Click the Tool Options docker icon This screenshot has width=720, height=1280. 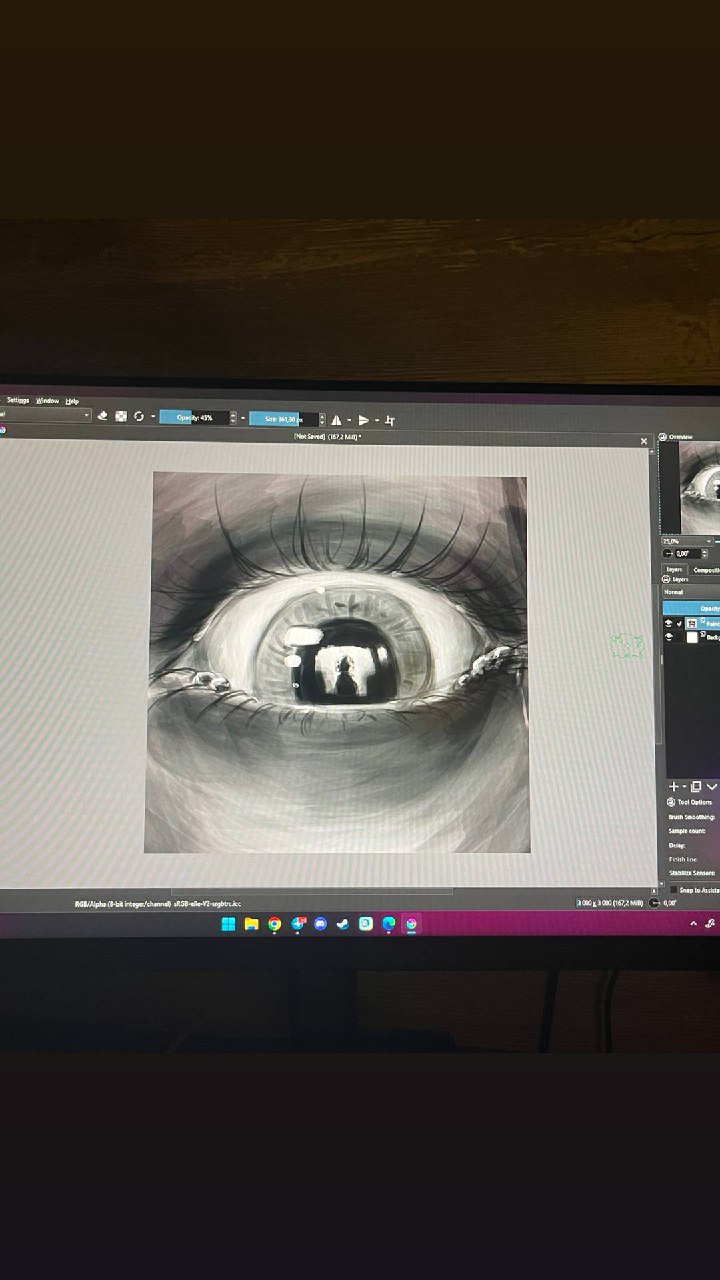point(671,802)
